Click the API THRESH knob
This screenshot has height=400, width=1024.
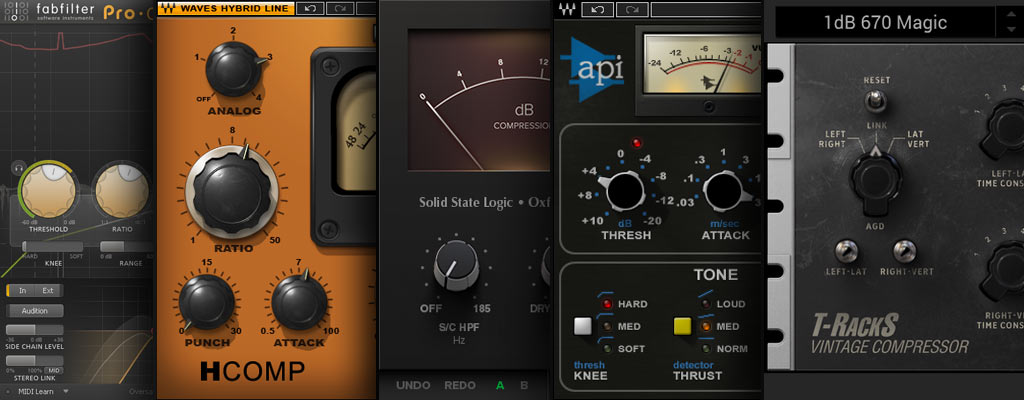(625, 191)
